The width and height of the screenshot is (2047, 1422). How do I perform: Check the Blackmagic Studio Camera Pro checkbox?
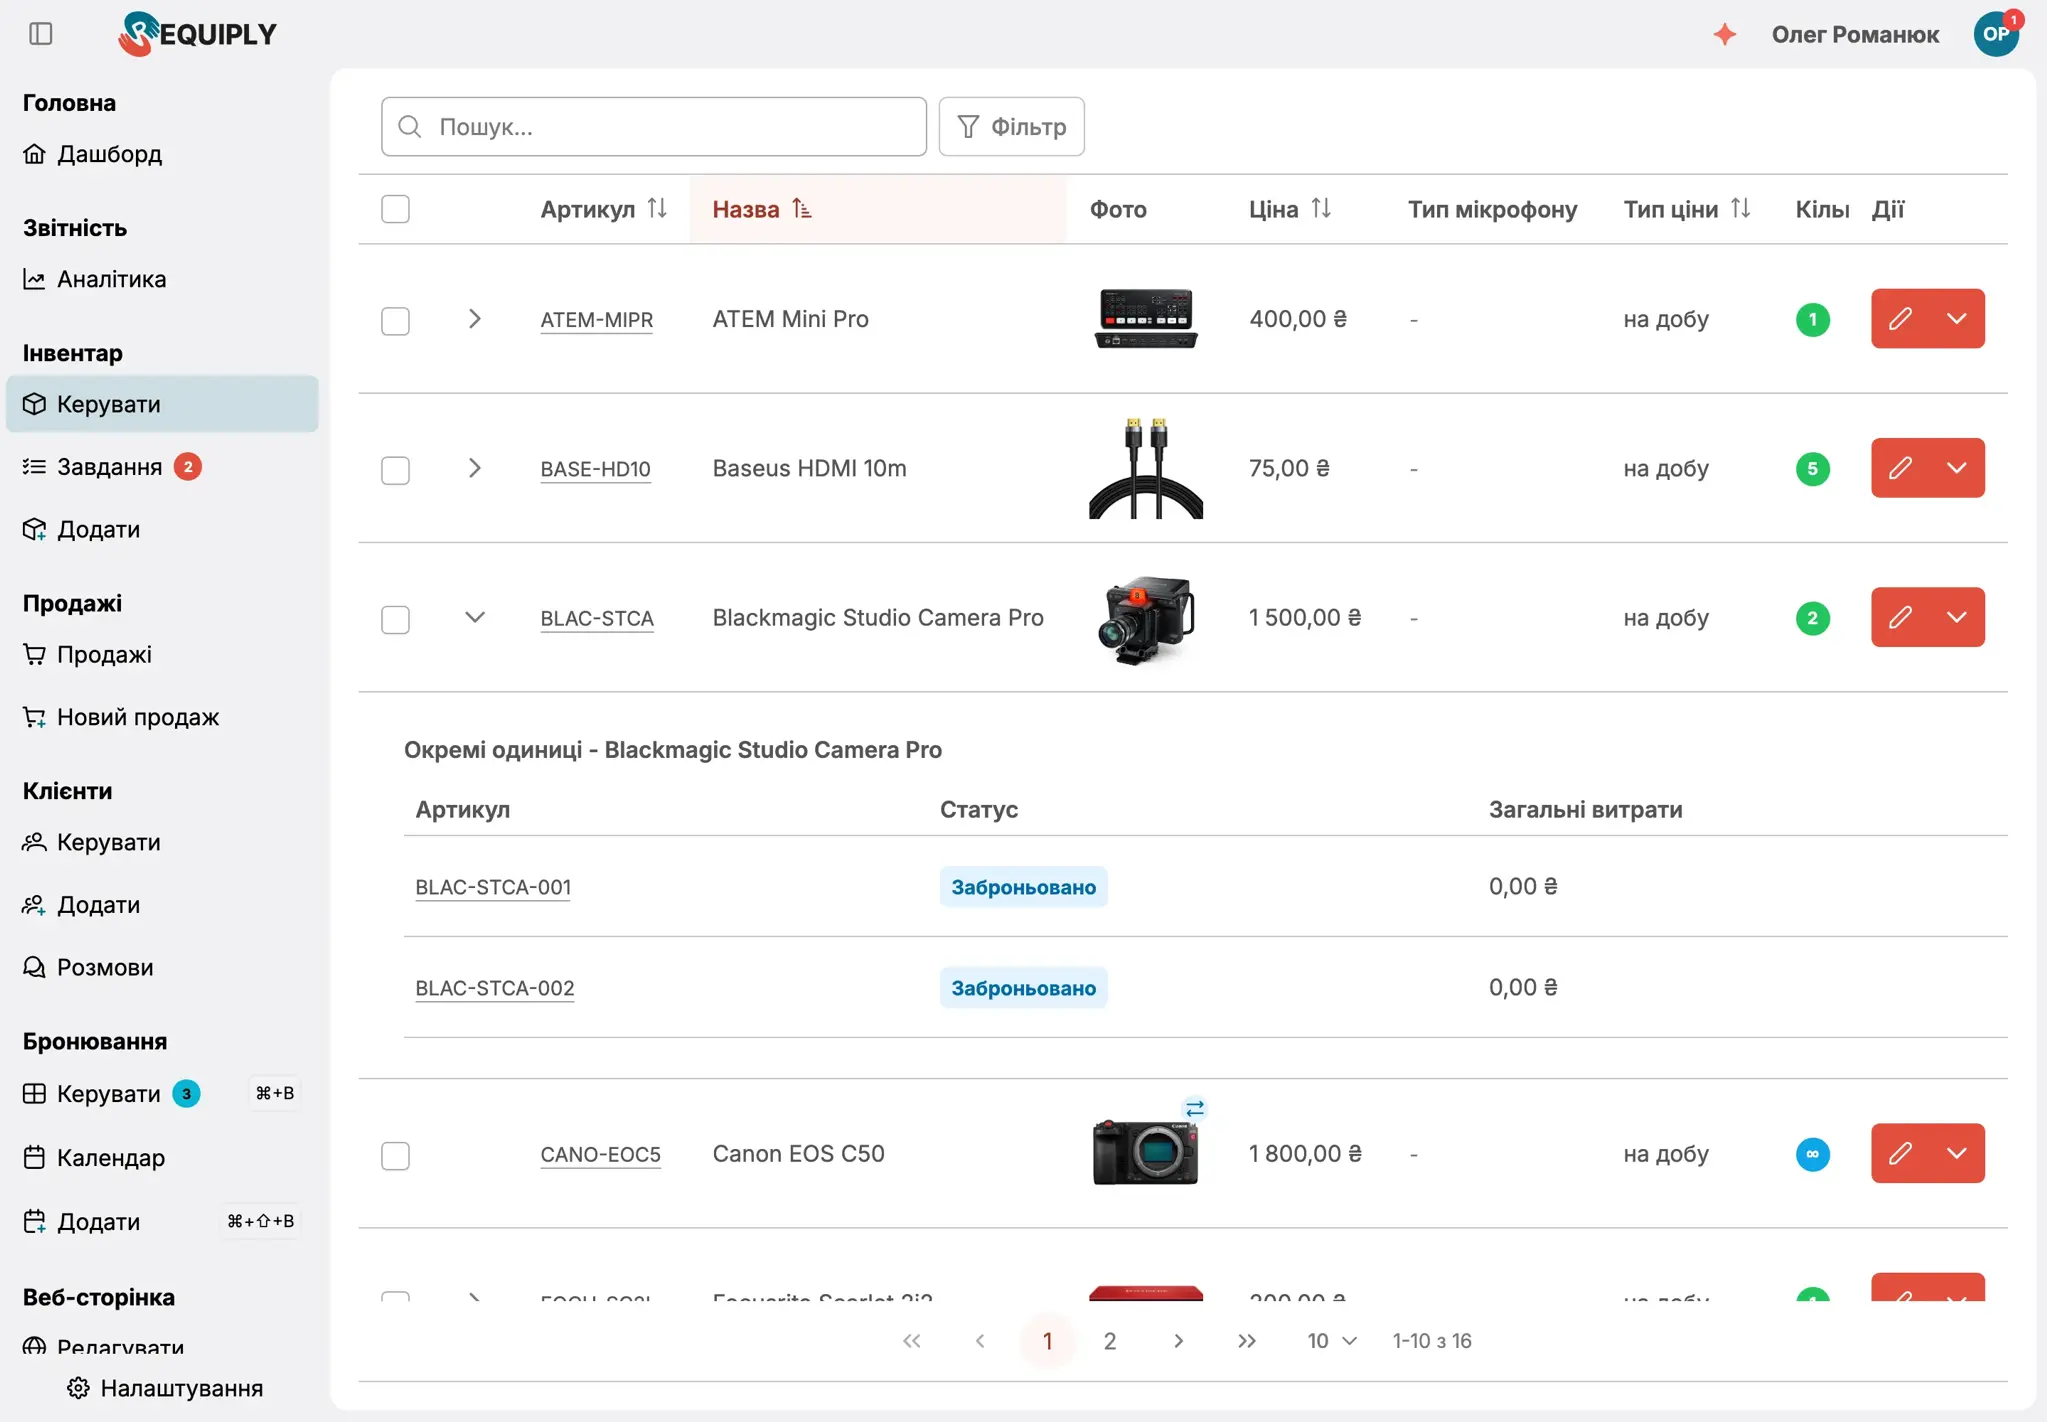396,619
